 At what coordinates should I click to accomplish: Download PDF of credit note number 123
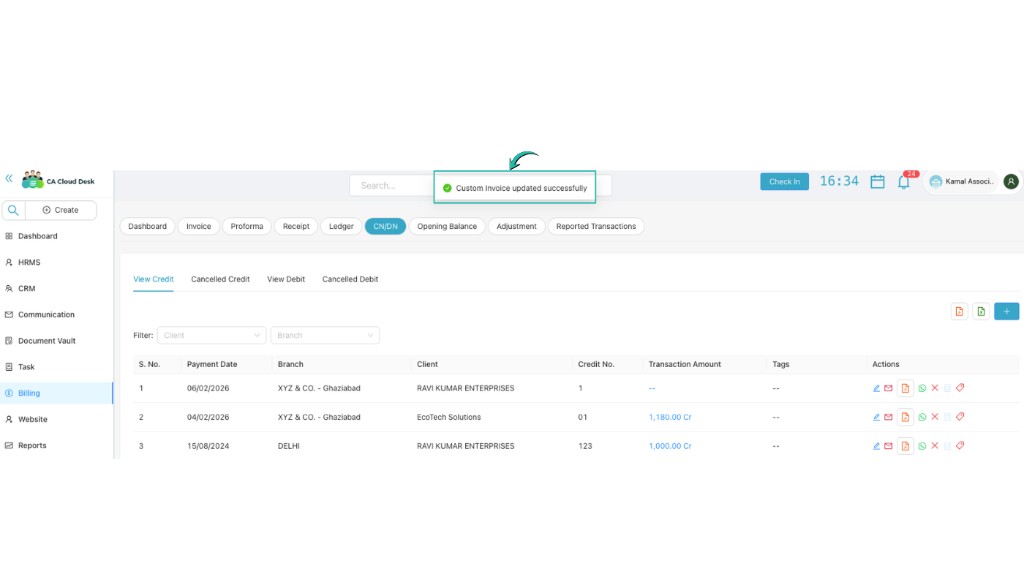(x=905, y=446)
